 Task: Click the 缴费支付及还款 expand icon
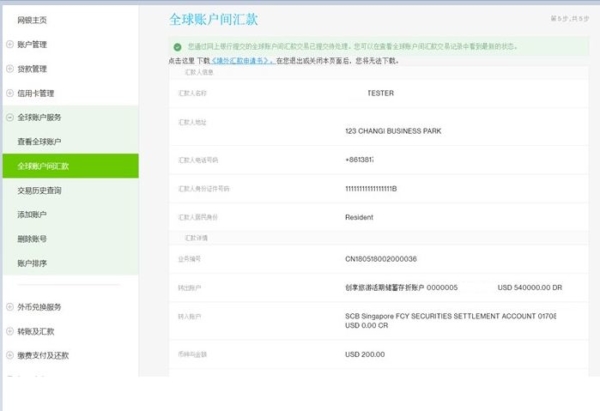click(x=10, y=355)
